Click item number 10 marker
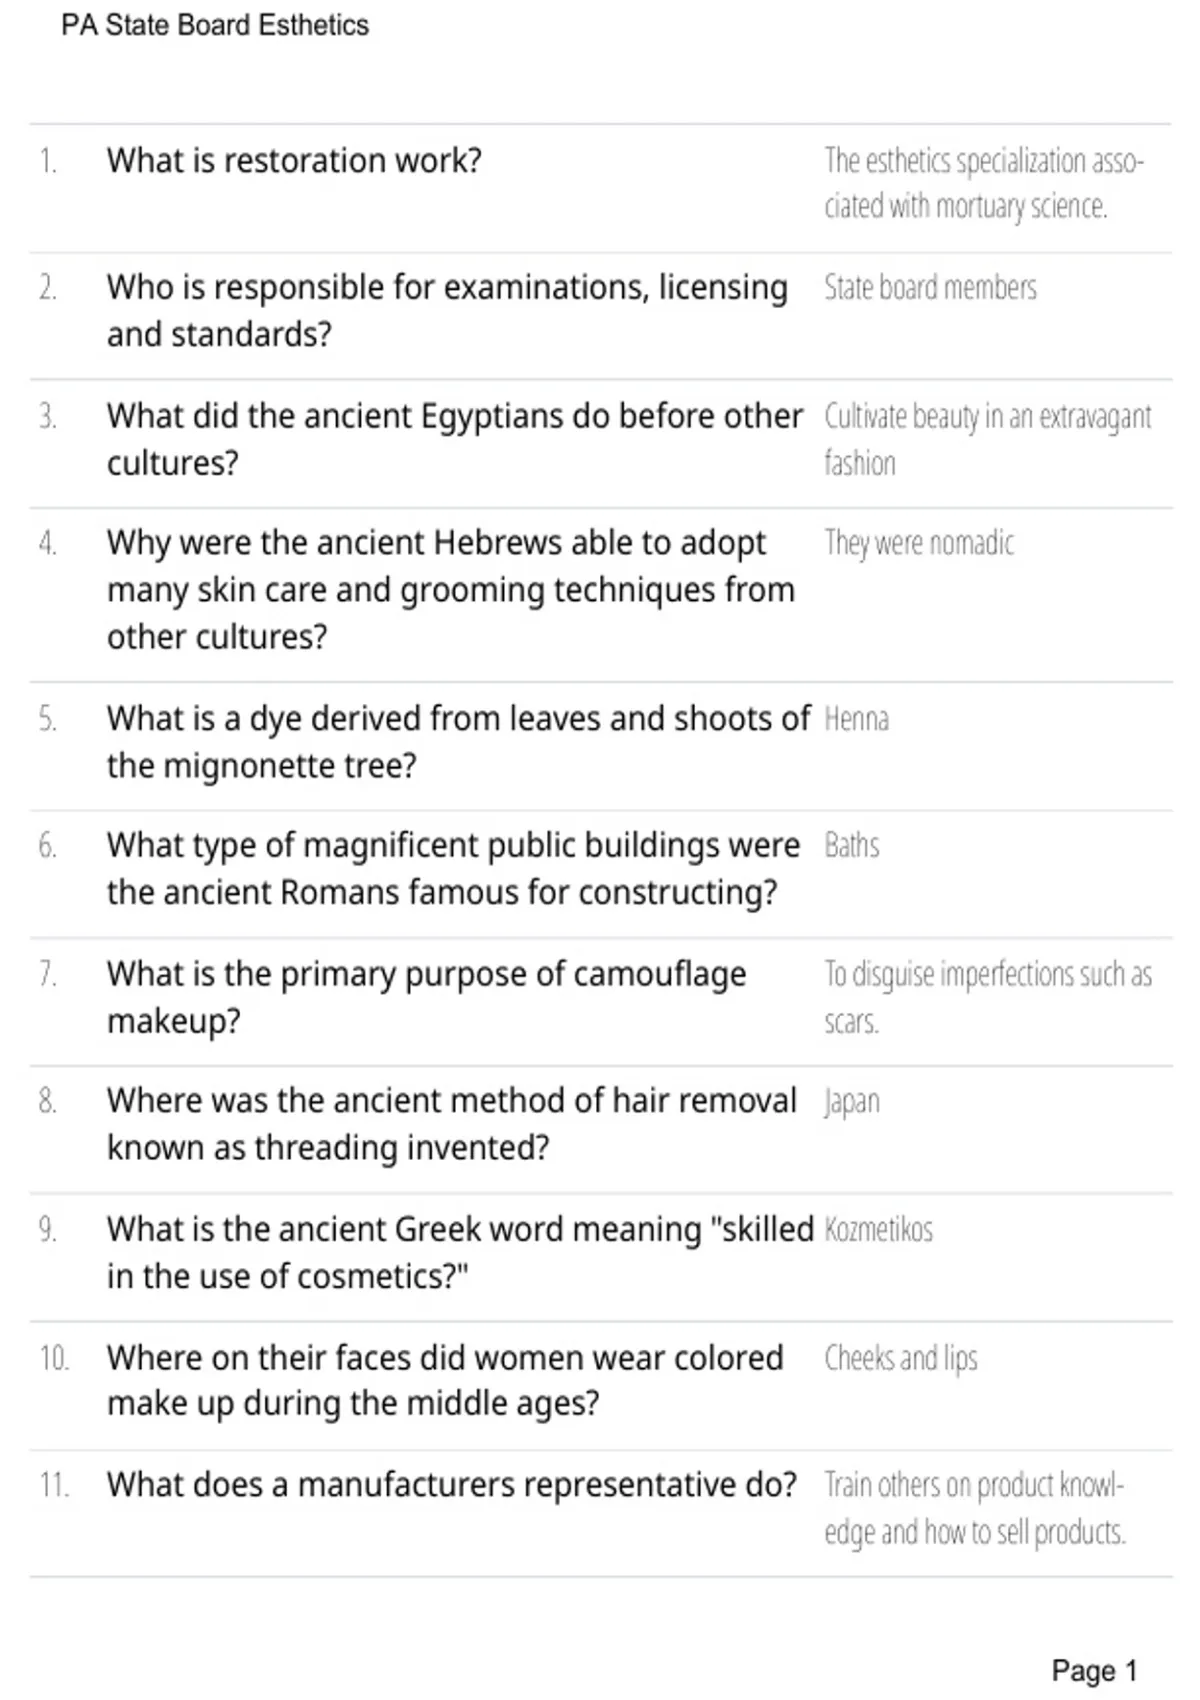The height and width of the screenshot is (1700, 1200). [x=54, y=1358]
